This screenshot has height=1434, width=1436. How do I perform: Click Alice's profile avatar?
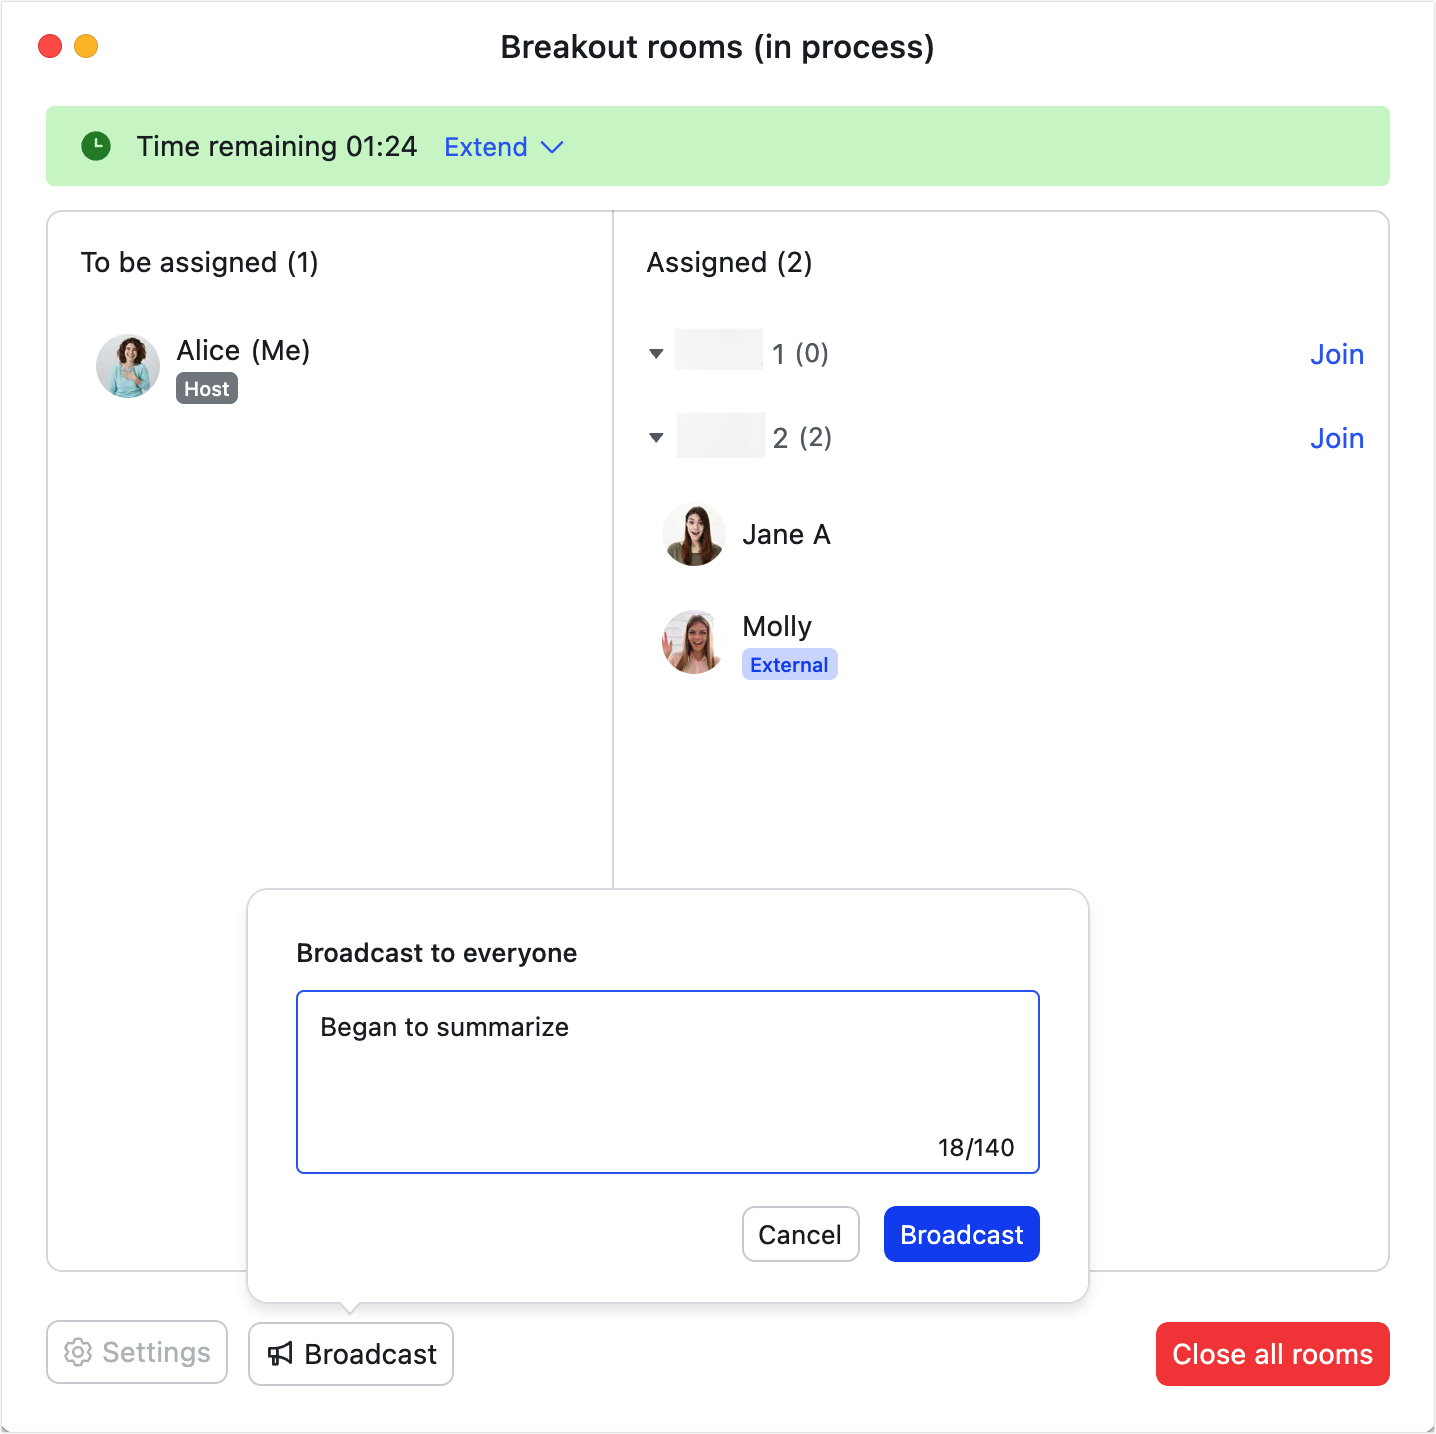pyautogui.click(x=127, y=366)
